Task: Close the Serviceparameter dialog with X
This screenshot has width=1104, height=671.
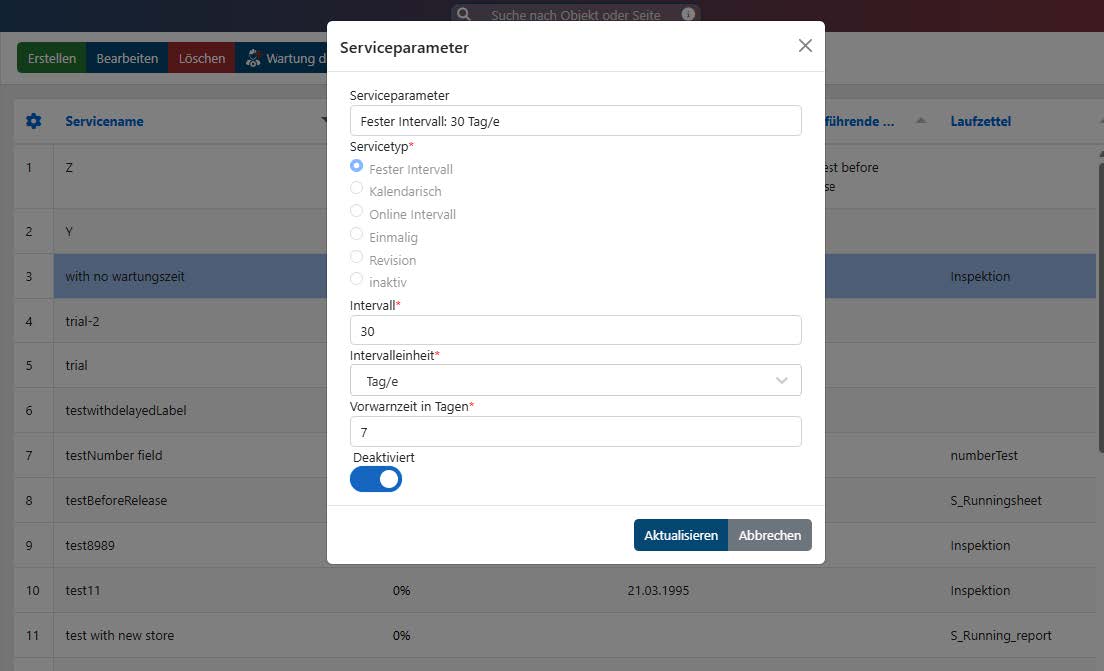Action: (805, 46)
